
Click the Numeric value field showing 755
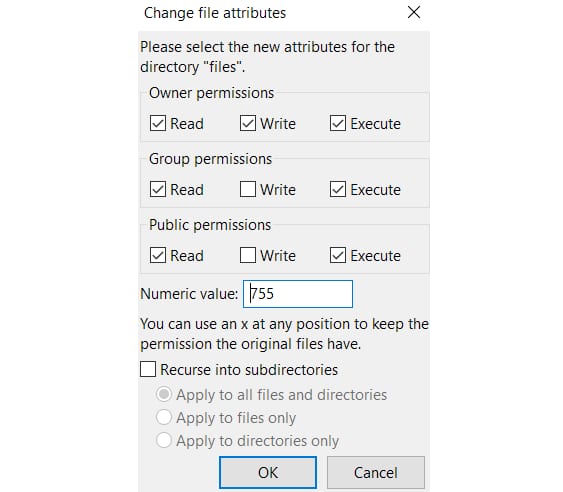coord(298,294)
